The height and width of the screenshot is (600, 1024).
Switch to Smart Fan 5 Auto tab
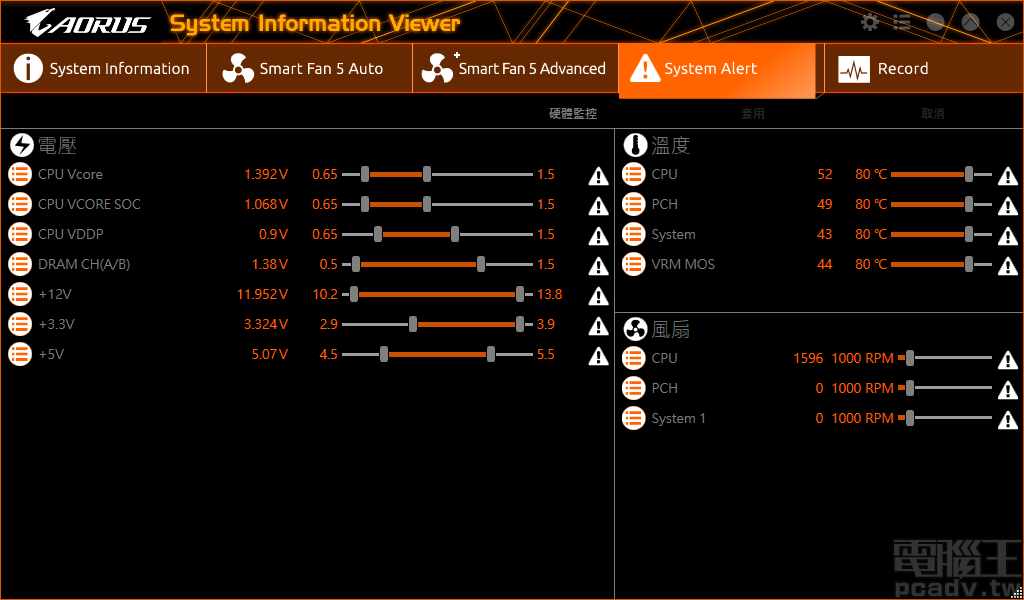310,69
